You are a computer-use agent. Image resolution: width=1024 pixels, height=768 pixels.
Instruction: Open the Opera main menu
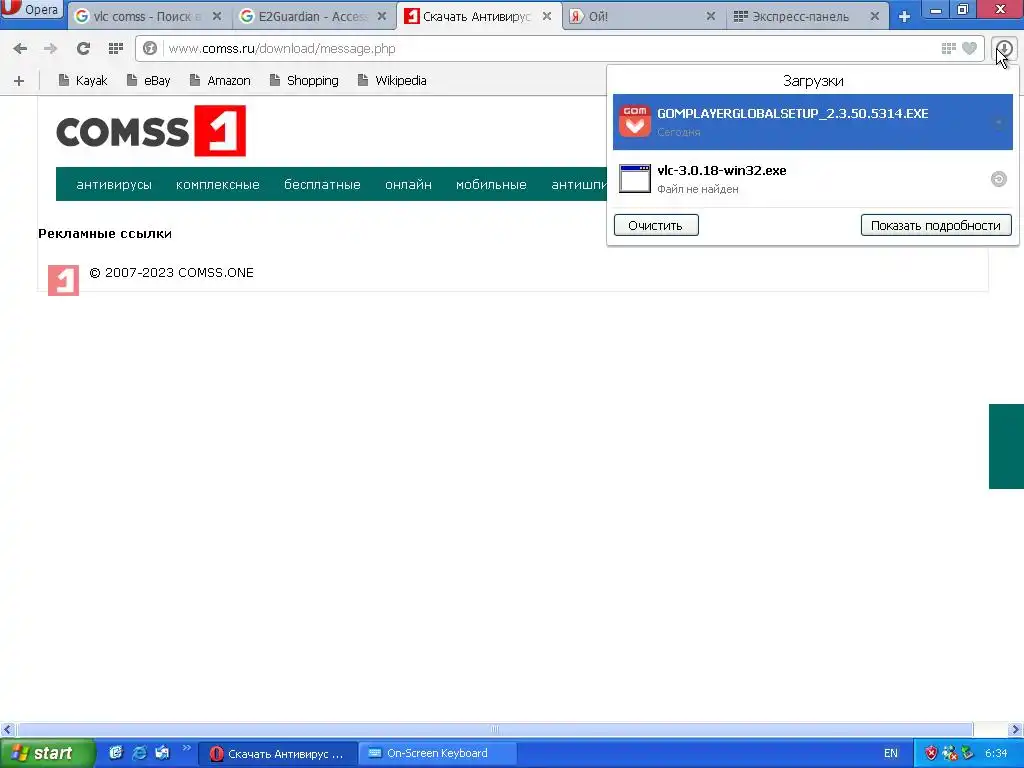click(31, 10)
